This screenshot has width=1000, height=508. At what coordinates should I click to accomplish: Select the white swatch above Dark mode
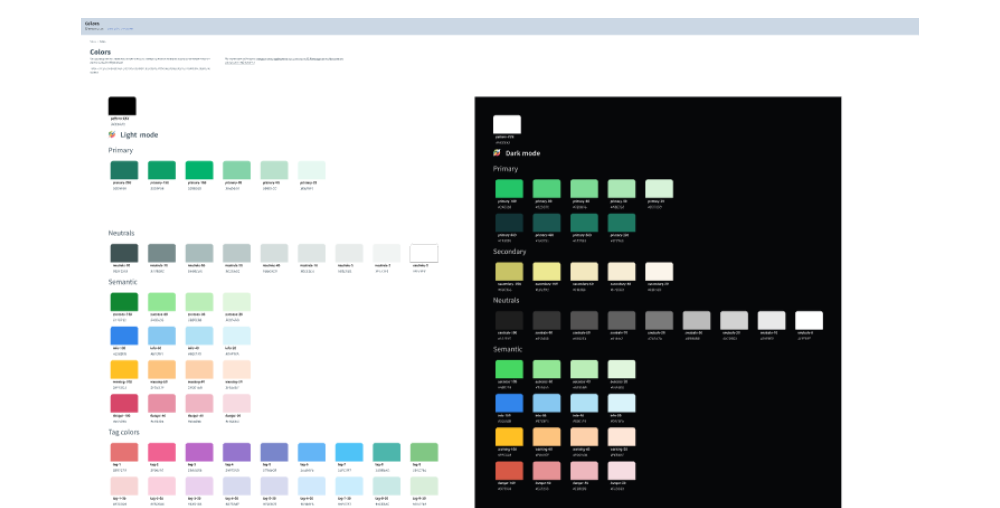click(x=507, y=124)
